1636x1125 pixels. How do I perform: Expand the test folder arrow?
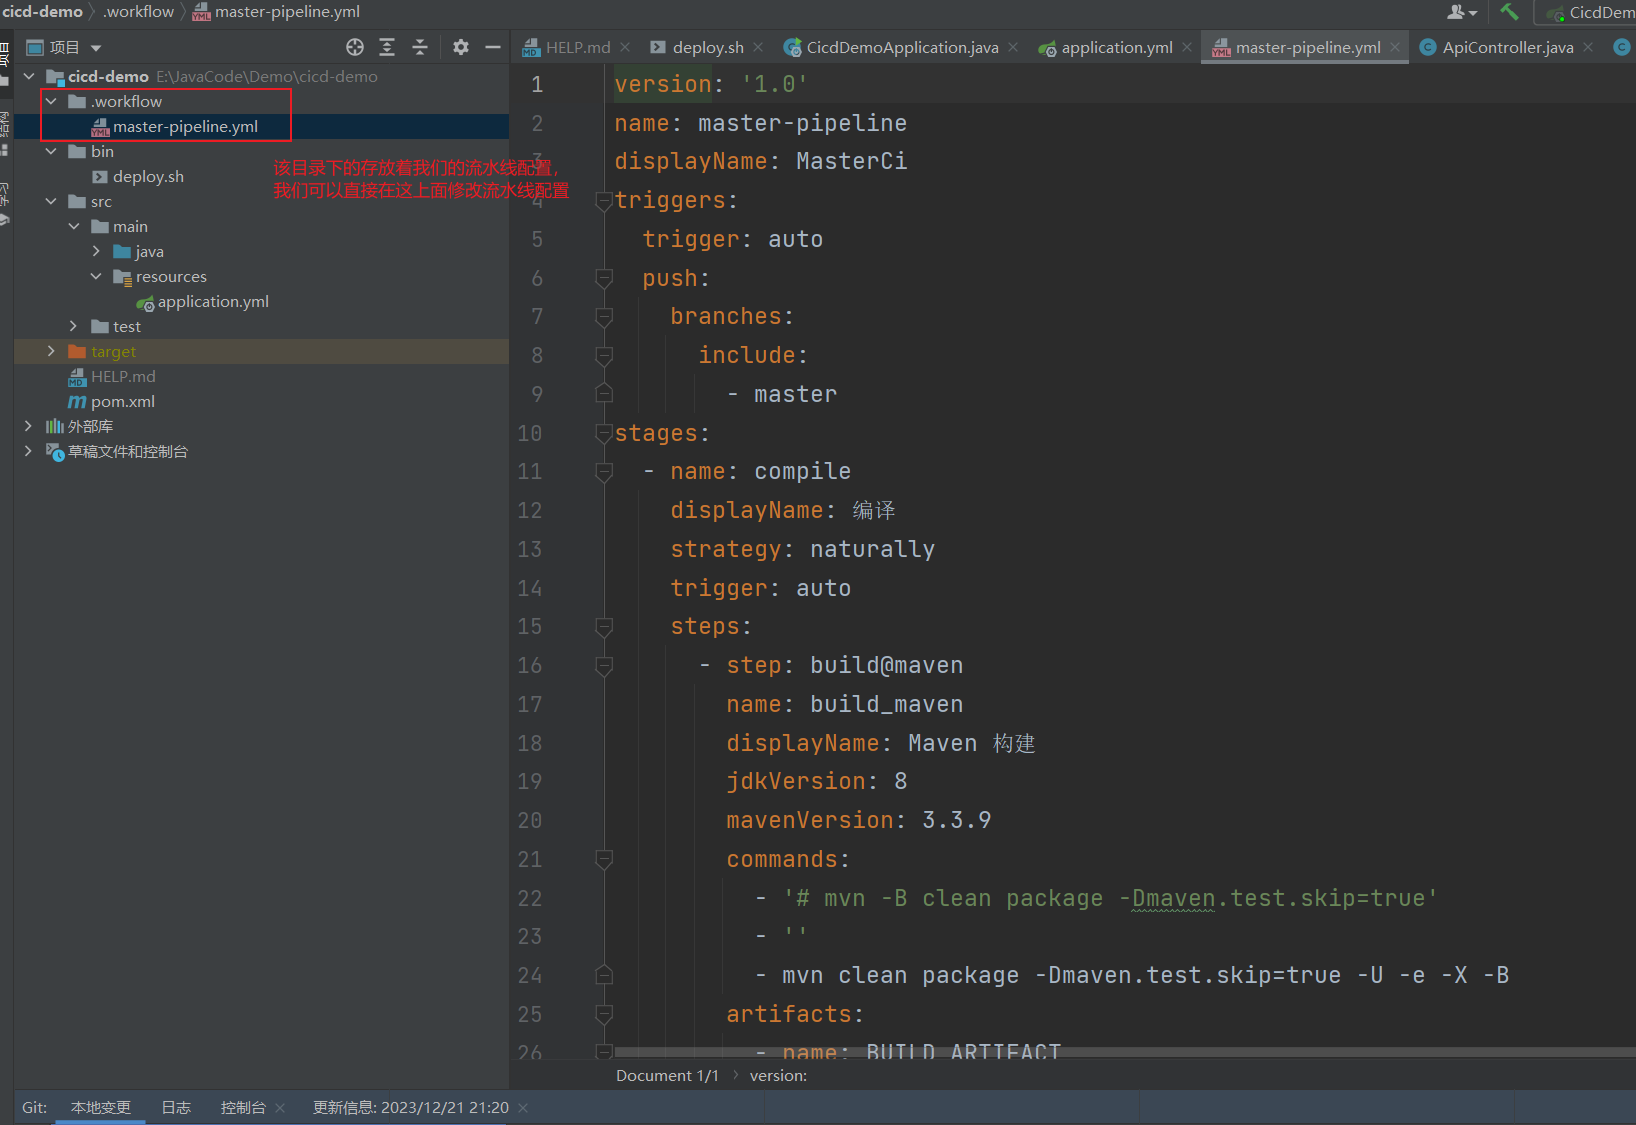point(74,326)
